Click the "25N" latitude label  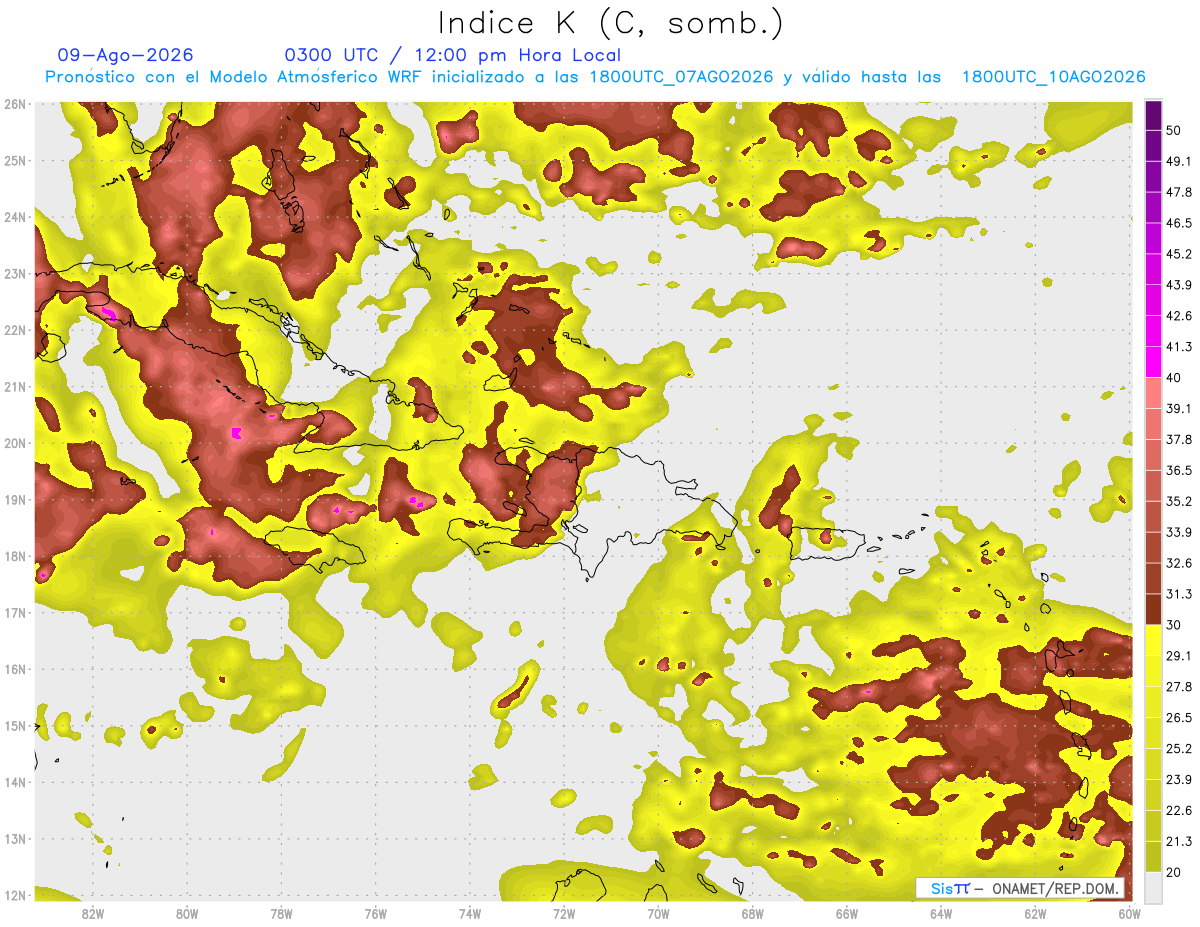click(15, 160)
